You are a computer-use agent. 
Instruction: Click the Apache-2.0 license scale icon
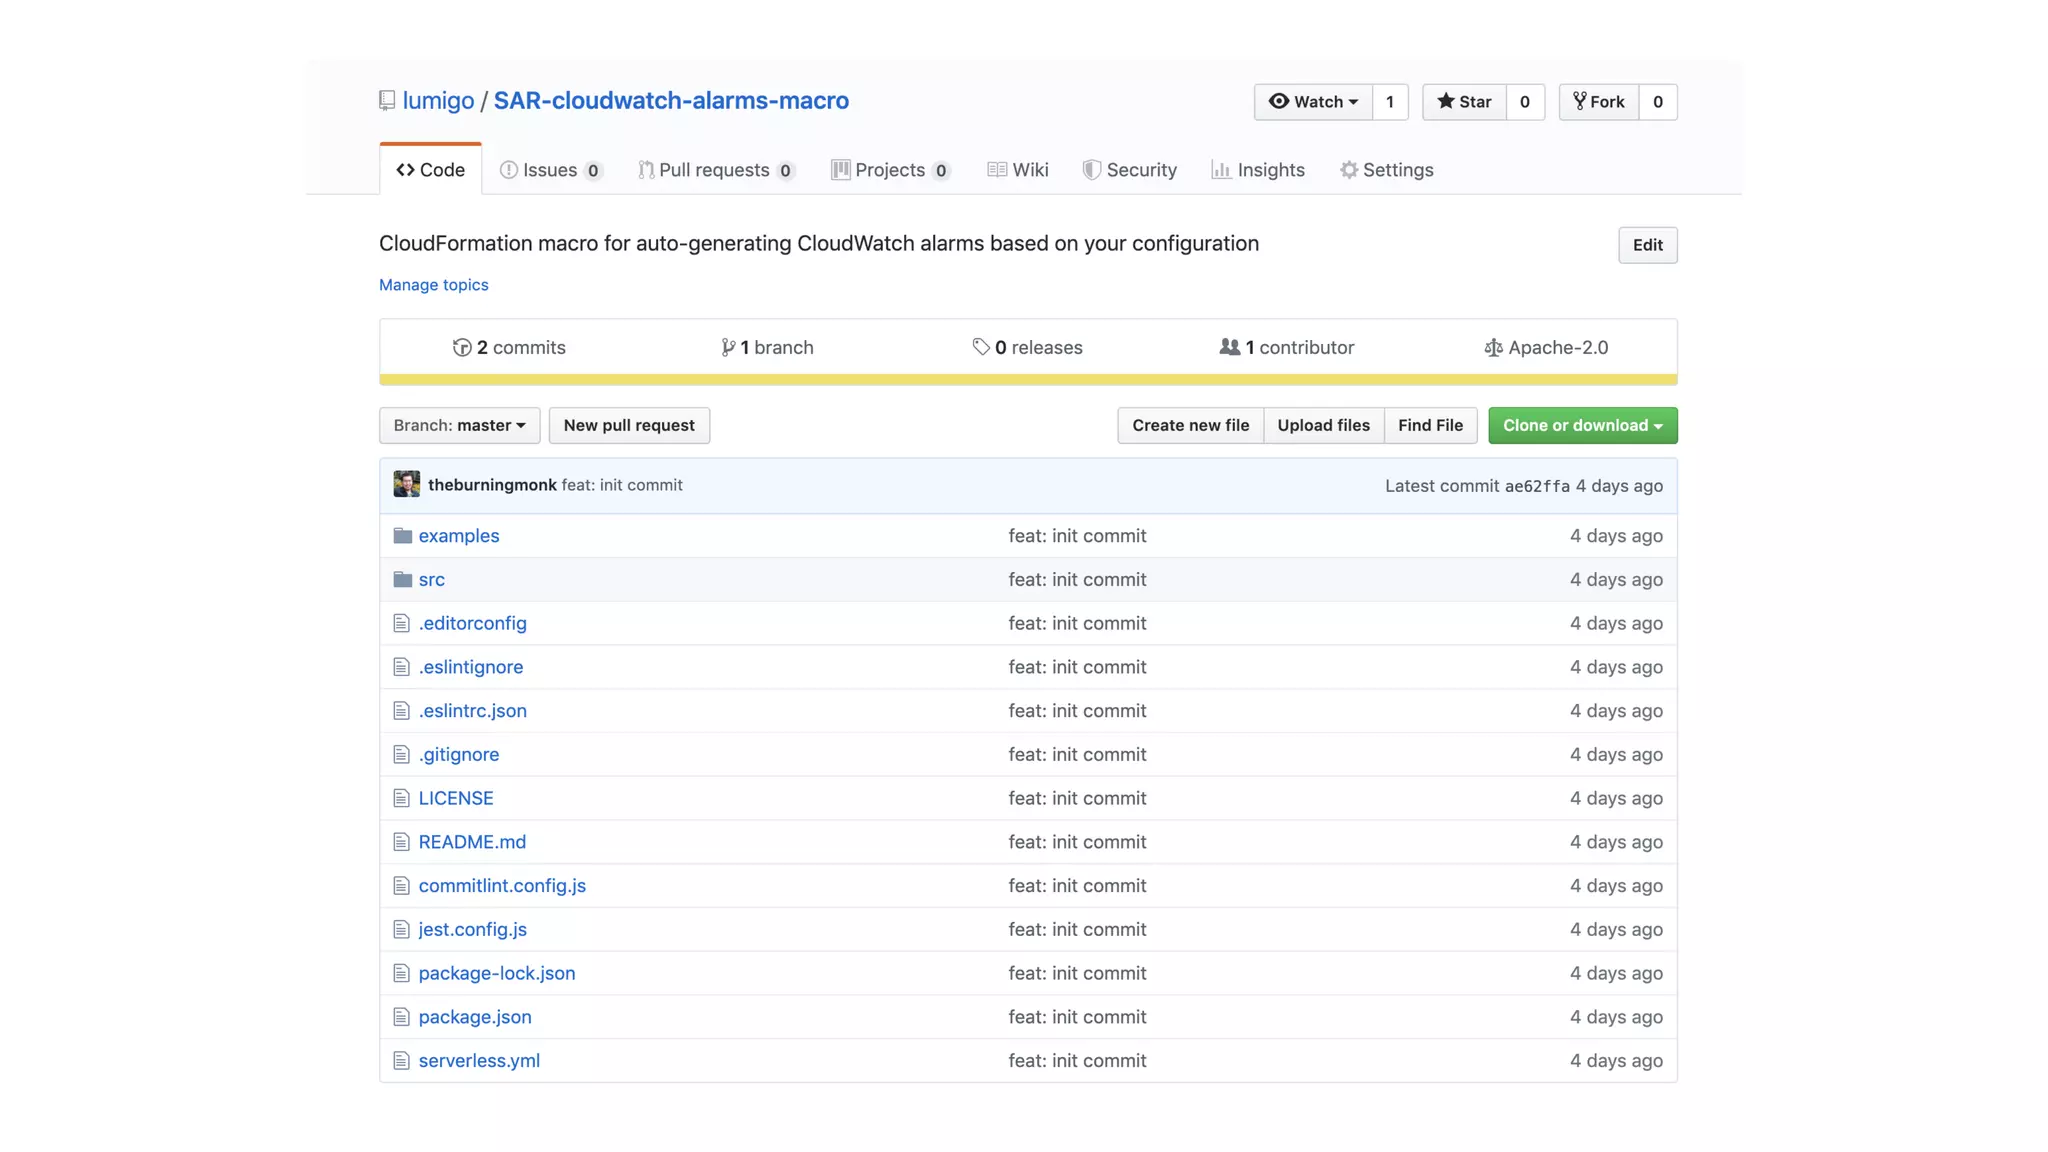tap(1493, 347)
